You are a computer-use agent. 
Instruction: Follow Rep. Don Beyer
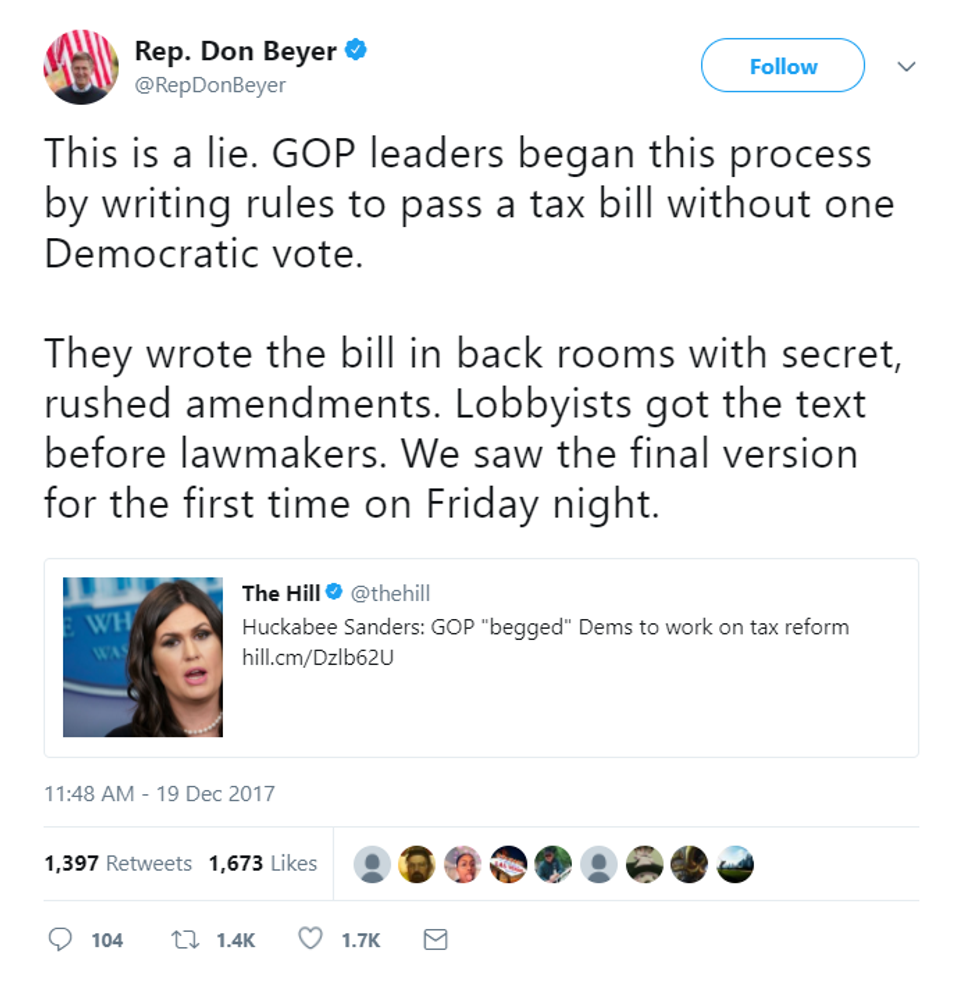[x=783, y=65]
